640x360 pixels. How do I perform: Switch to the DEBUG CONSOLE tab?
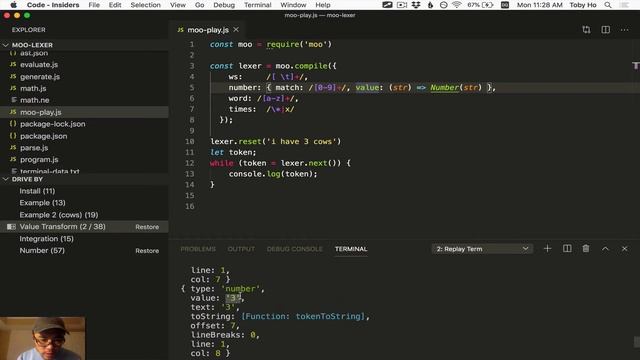pyautogui.click(x=295, y=249)
